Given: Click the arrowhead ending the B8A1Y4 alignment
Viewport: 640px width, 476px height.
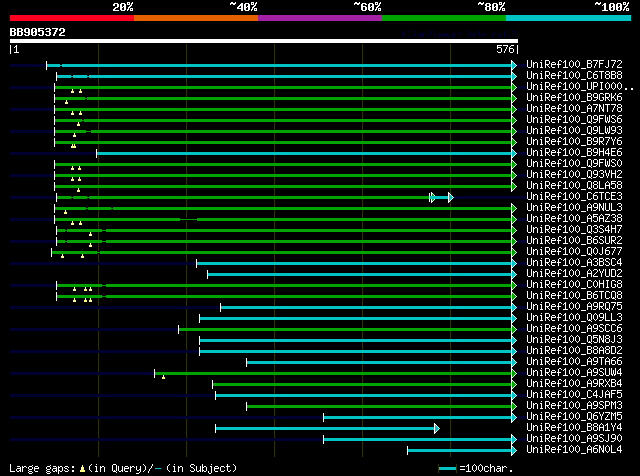Looking at the screenshot, I should (x=437, y=428).
